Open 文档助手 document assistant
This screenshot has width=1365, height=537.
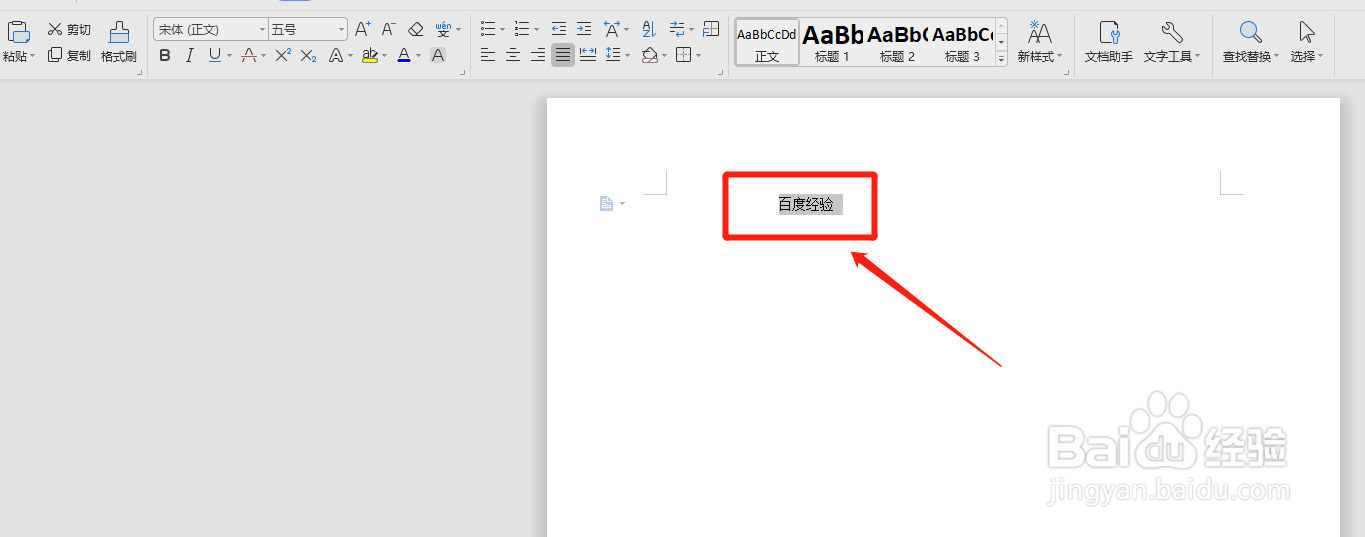[x=1109, y=42]
